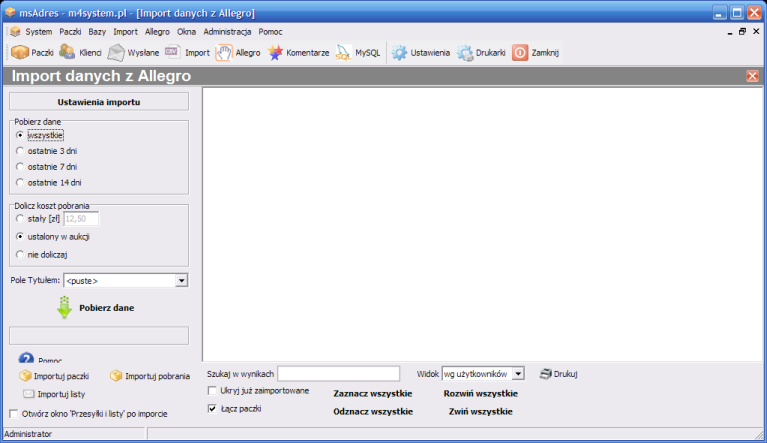The image size is (767, 443).
Task: Open the Paczki toolbar icon
Action: [20, 52]
